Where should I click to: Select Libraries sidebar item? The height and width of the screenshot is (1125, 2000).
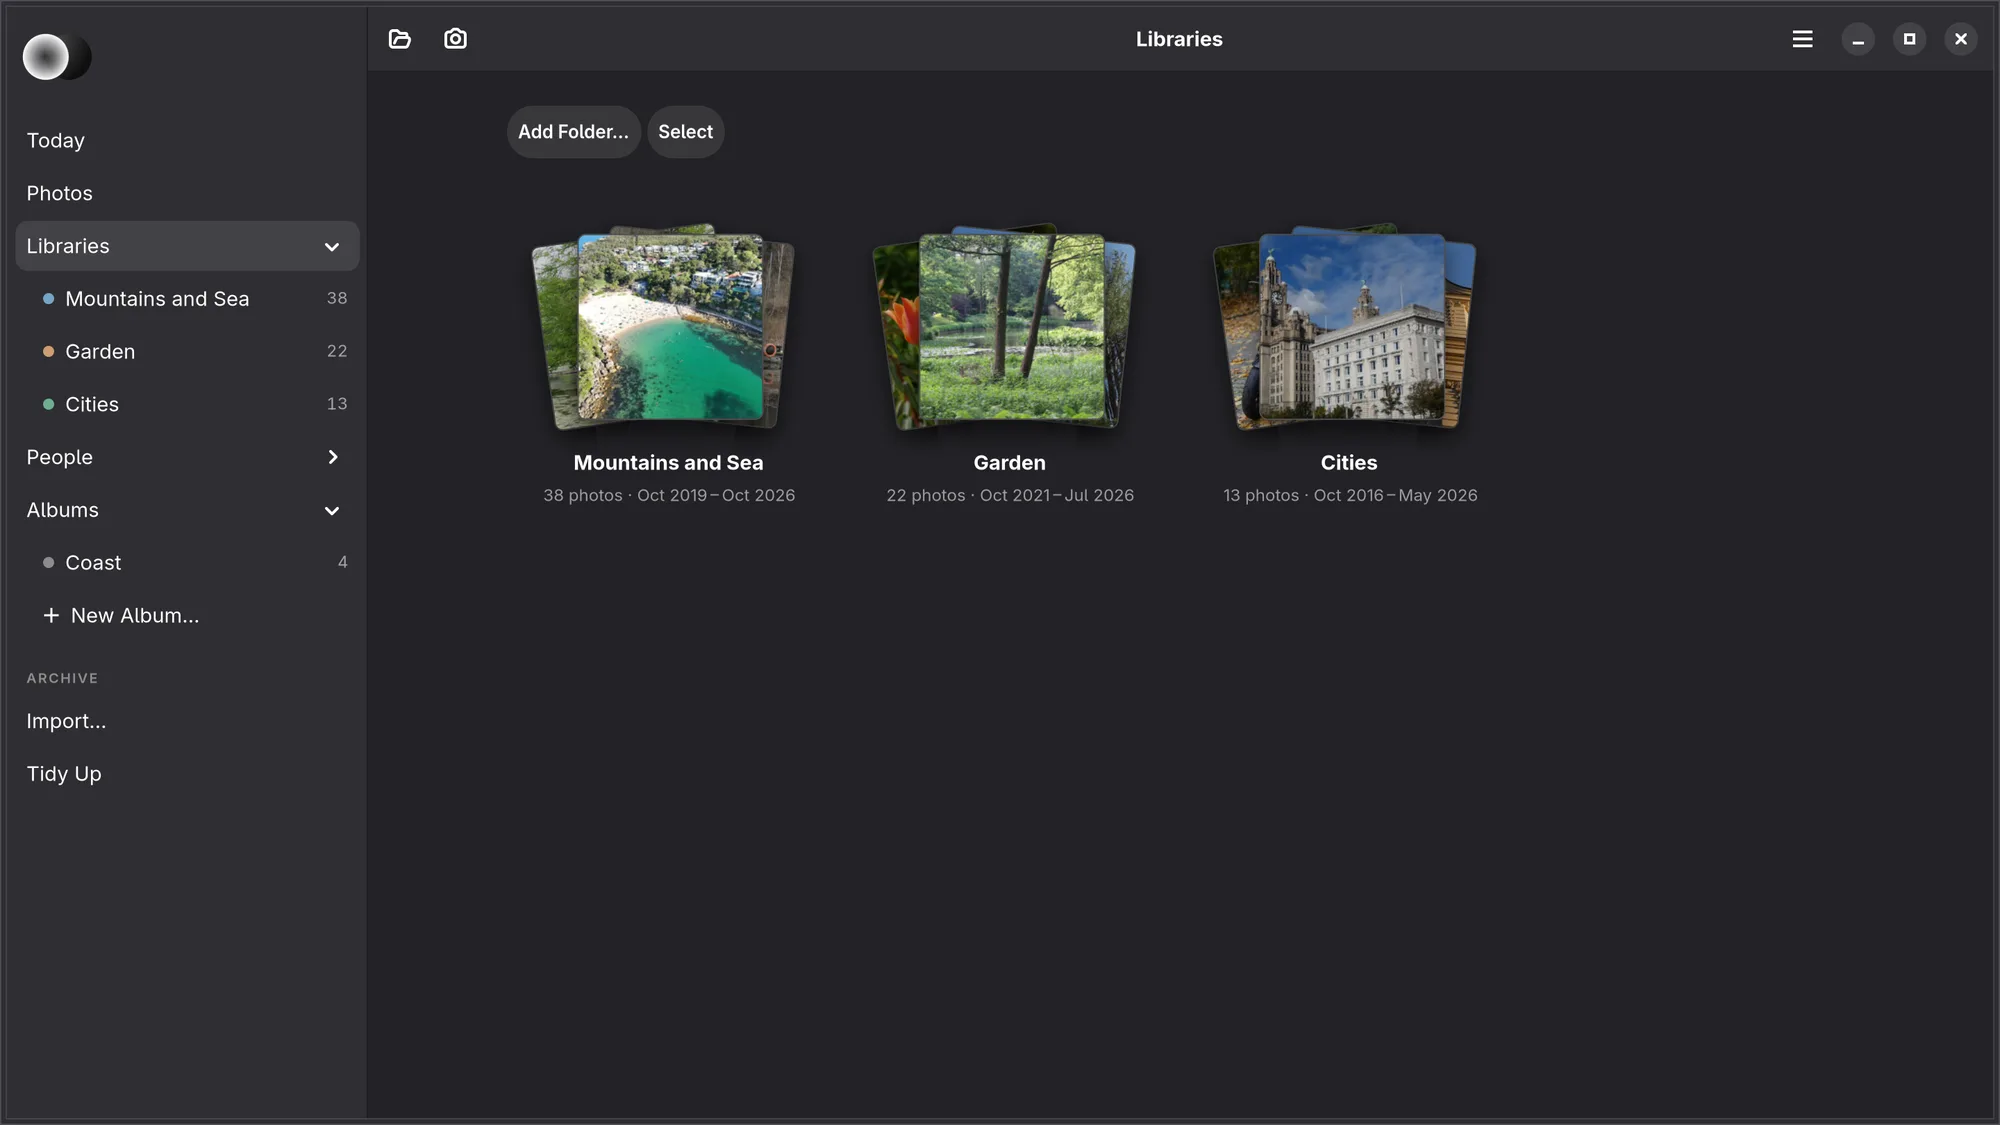[187, 246]
